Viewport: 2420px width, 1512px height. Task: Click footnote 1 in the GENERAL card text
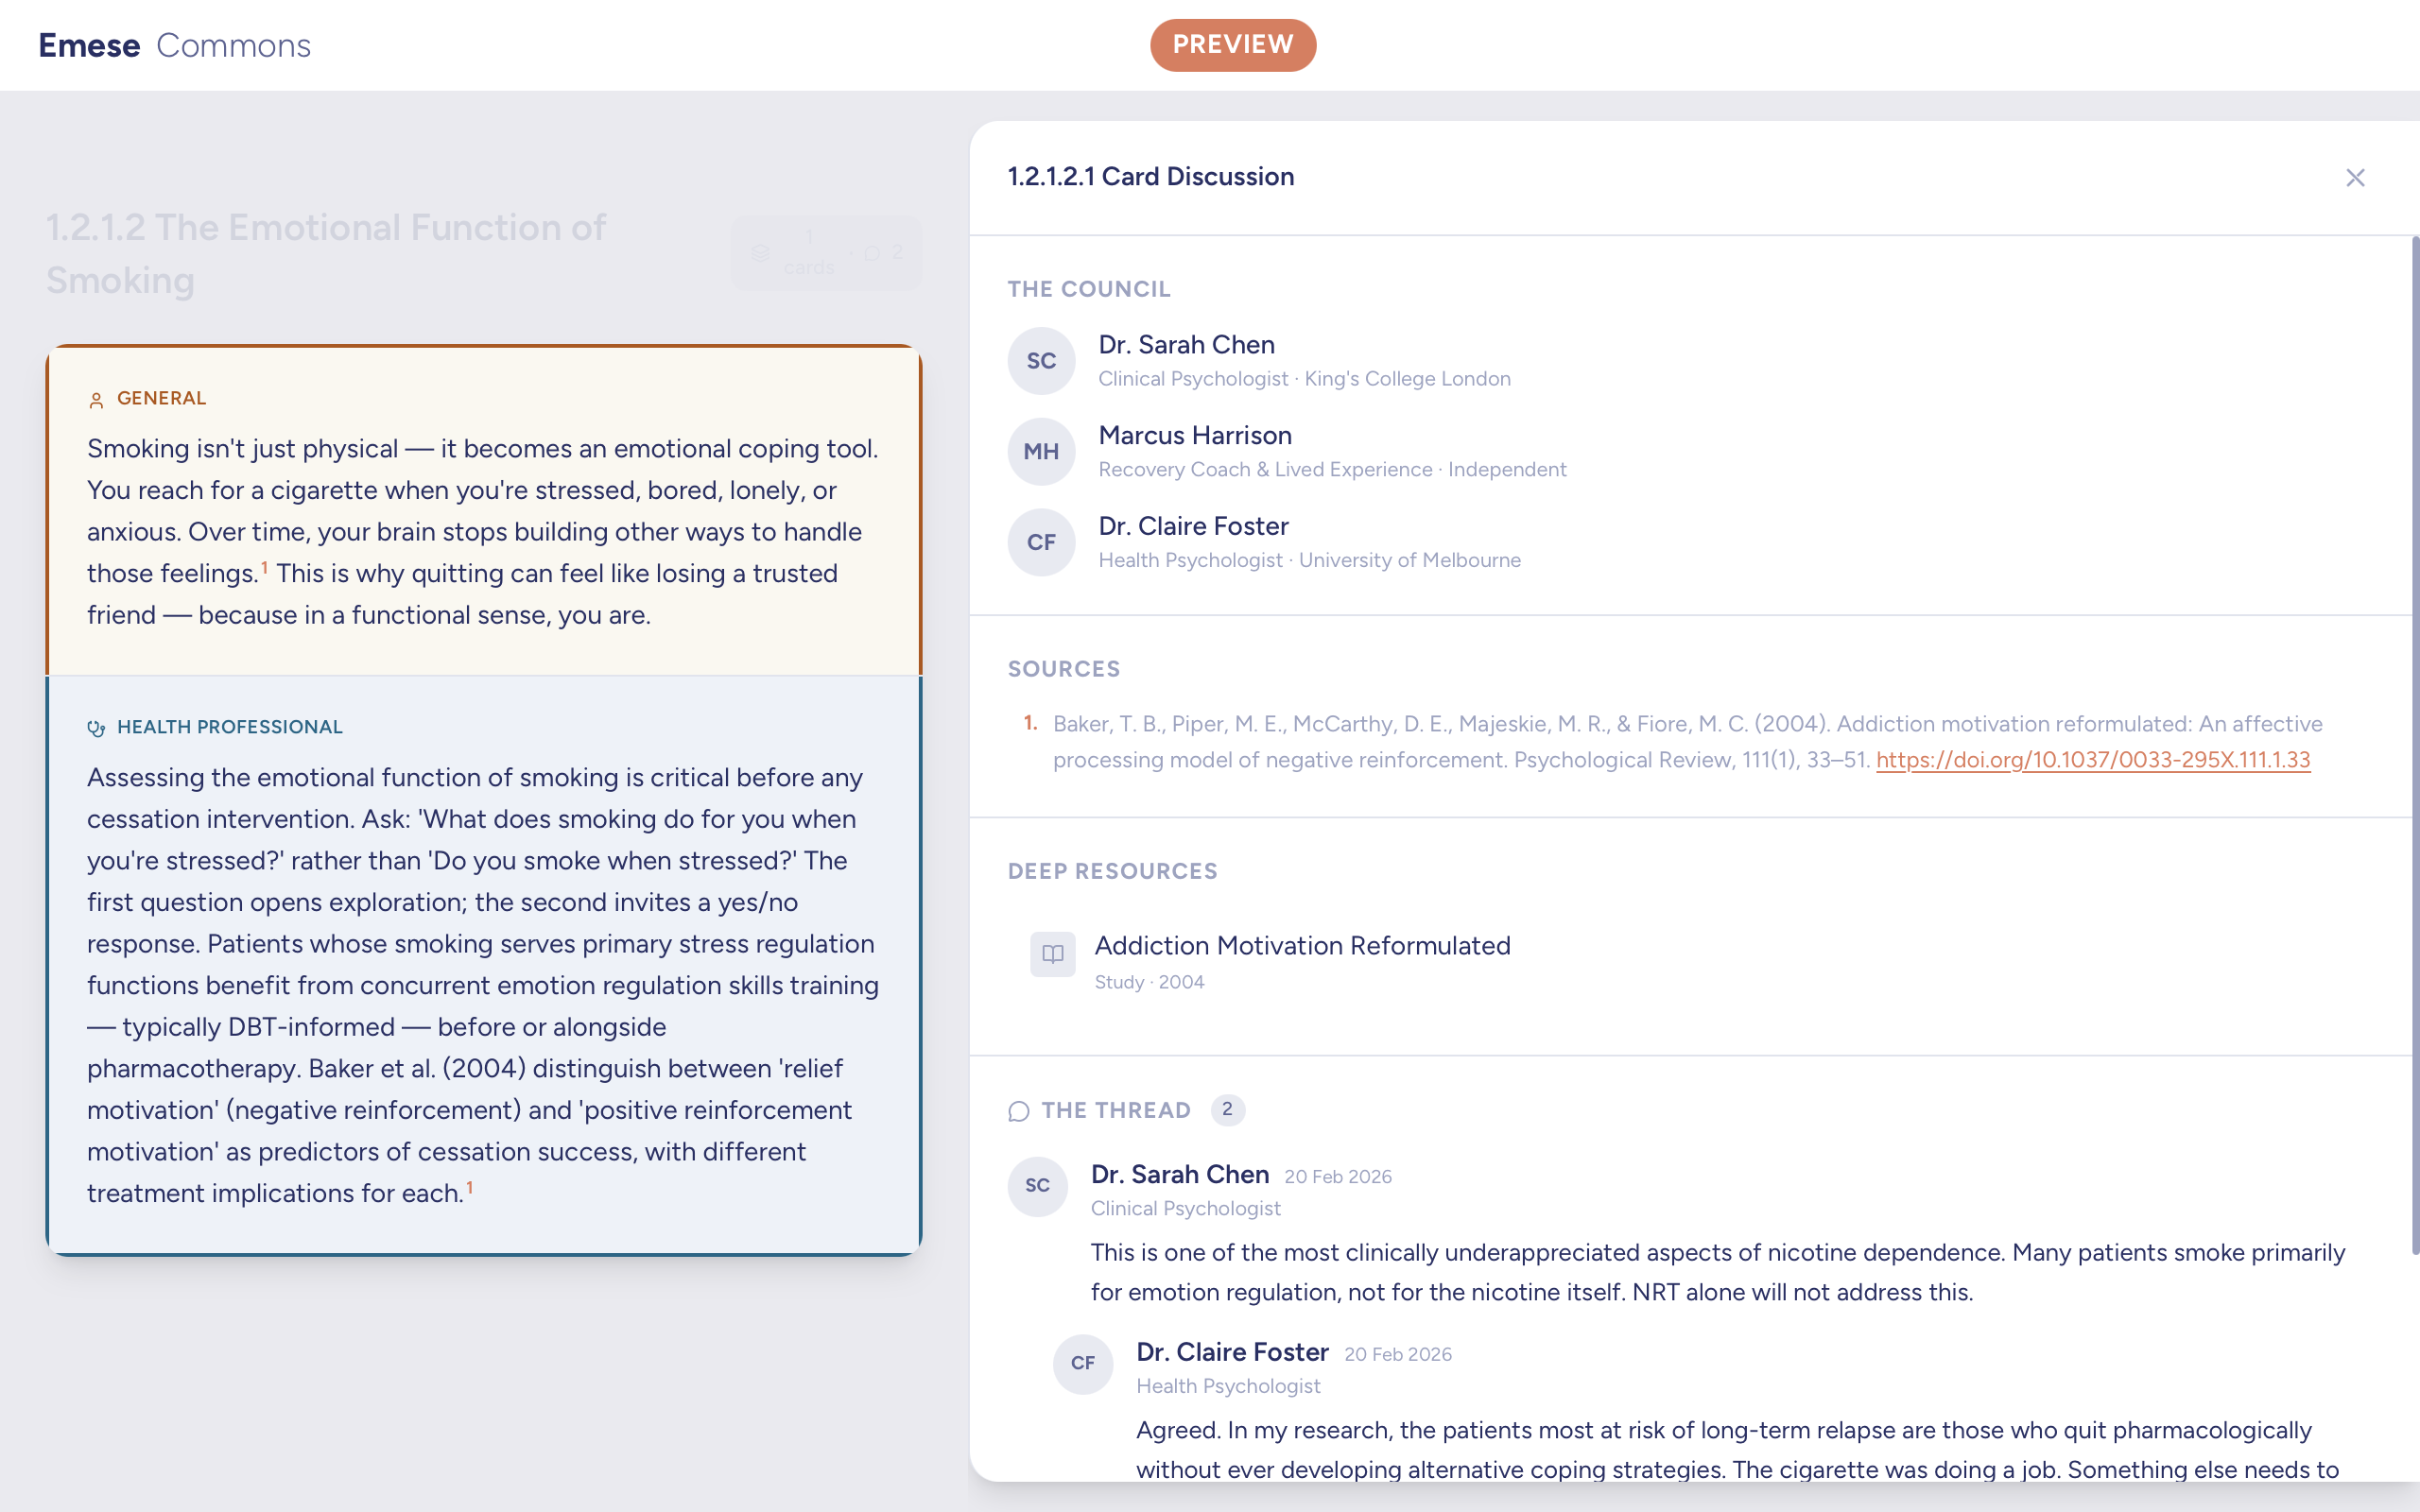[264, 566]
